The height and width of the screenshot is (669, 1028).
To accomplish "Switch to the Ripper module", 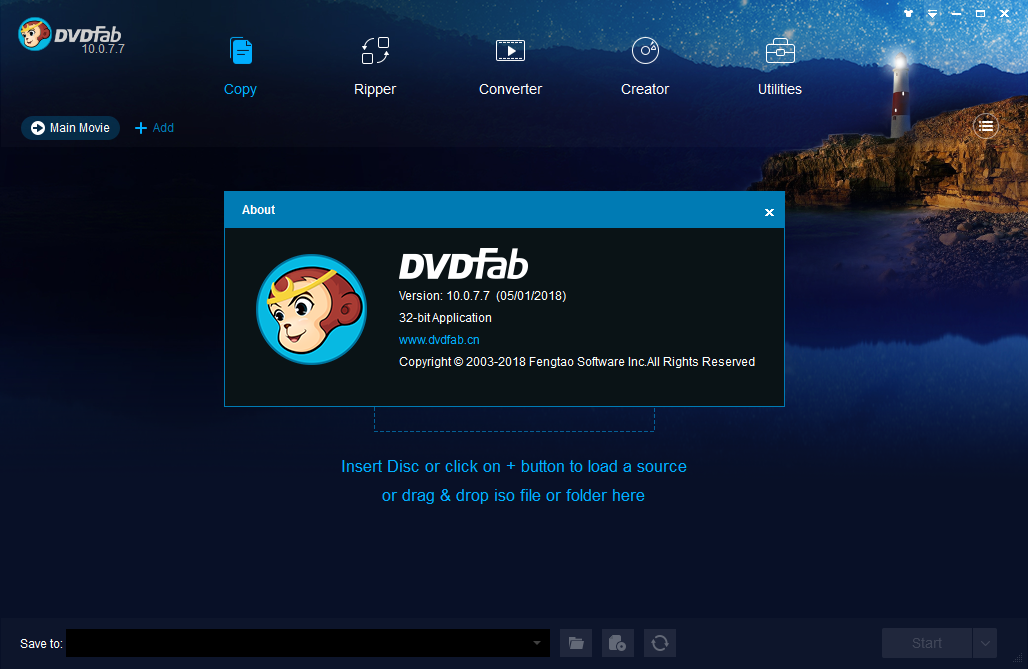I will 375,67.
